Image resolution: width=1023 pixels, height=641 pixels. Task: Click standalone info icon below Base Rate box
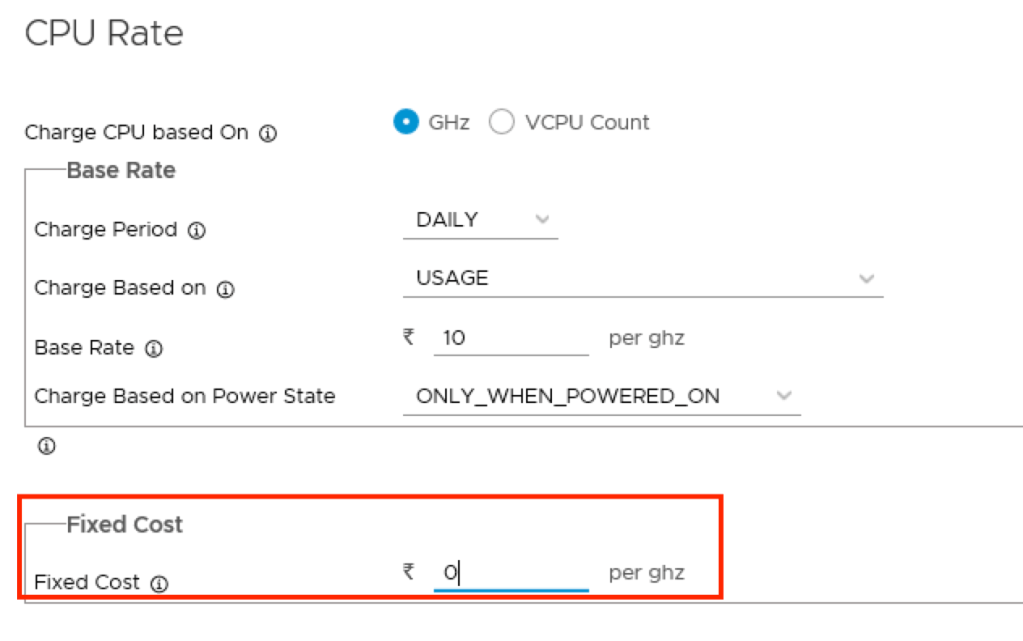pos(46,446)
